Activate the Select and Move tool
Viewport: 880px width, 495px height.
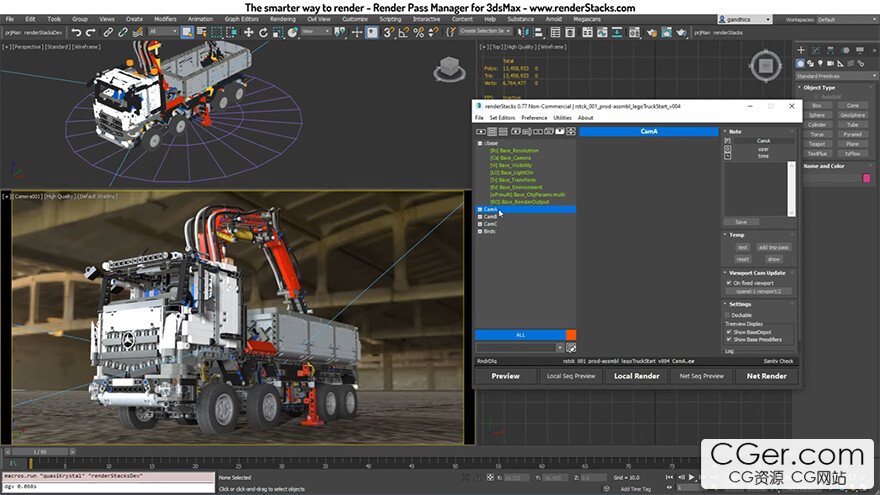(248, 33)
